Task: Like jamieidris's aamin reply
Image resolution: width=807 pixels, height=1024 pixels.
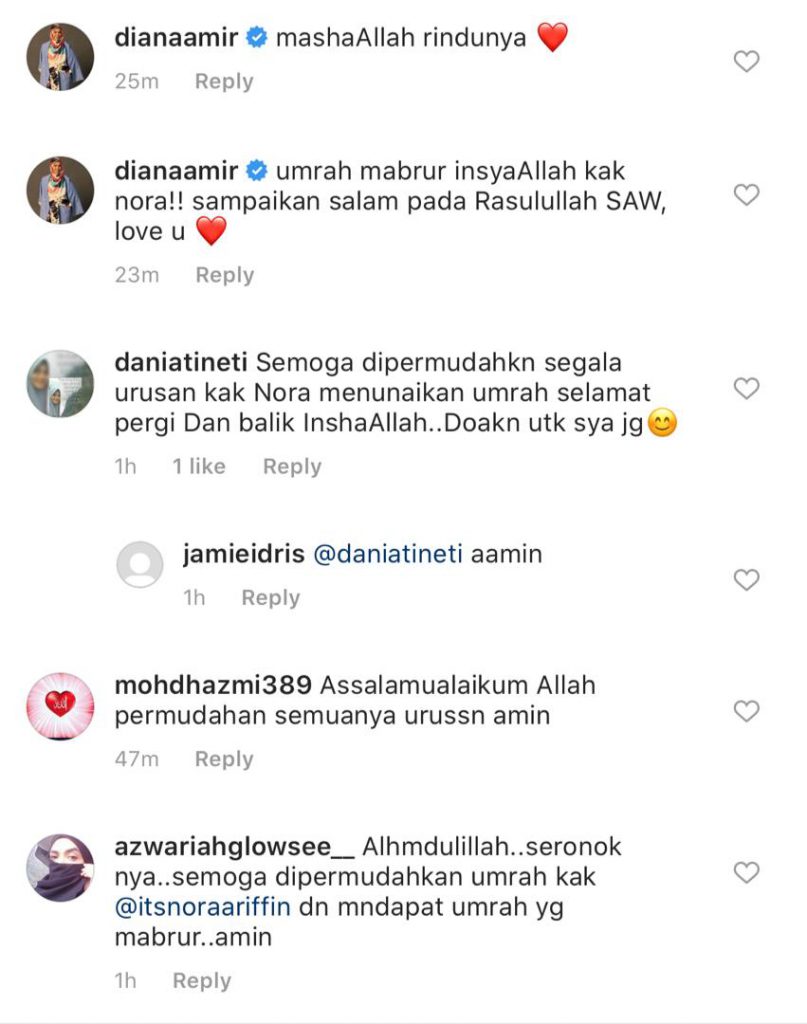Action: pos(746,580)
